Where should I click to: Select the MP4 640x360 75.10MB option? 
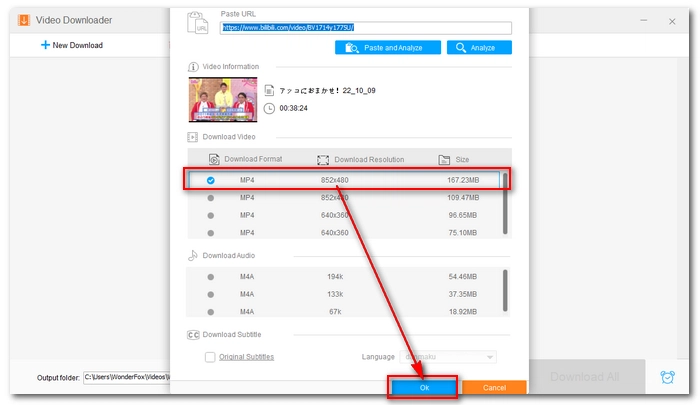tap(210, 233)
